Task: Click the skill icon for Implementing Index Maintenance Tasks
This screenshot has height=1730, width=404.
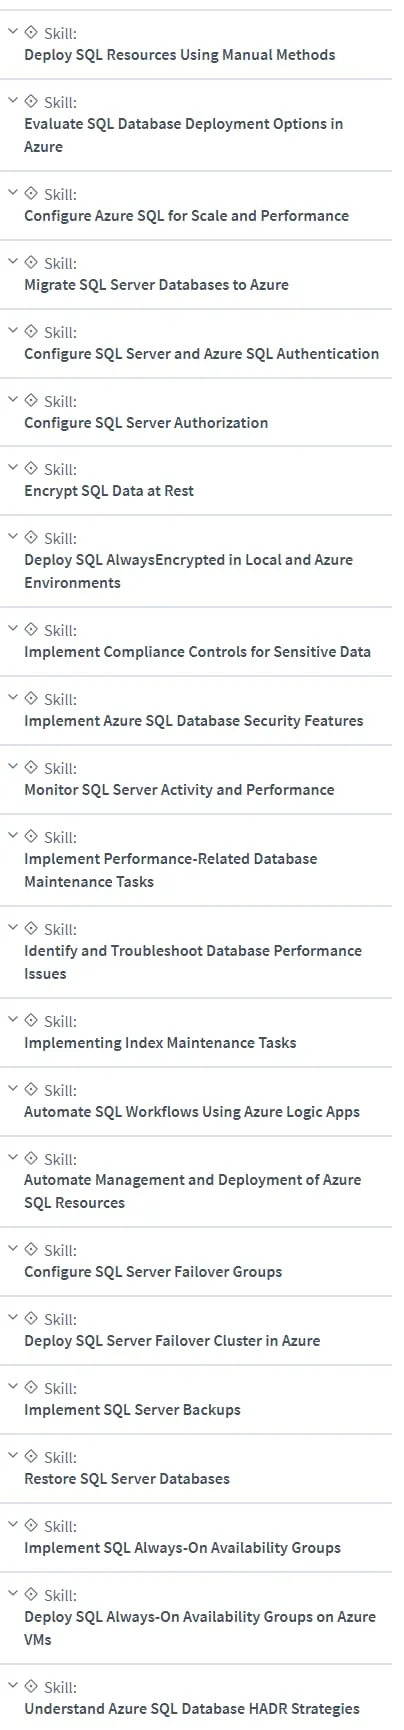Action: 31,1020
